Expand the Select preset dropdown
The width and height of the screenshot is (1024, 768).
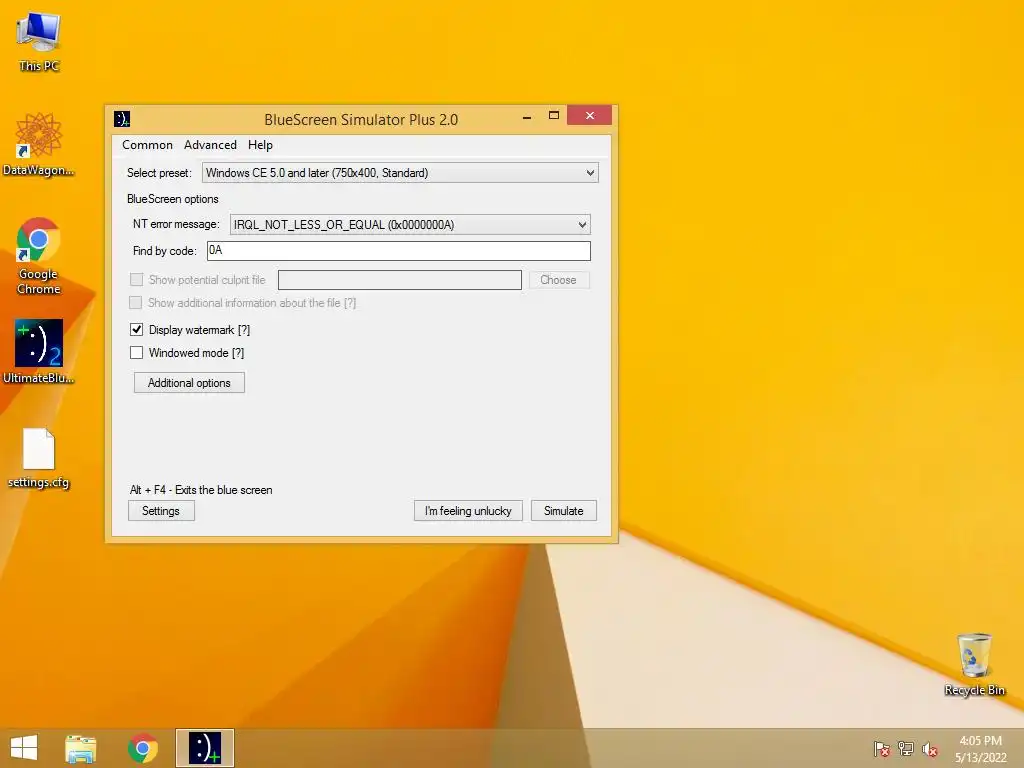(x=400, y=173)
